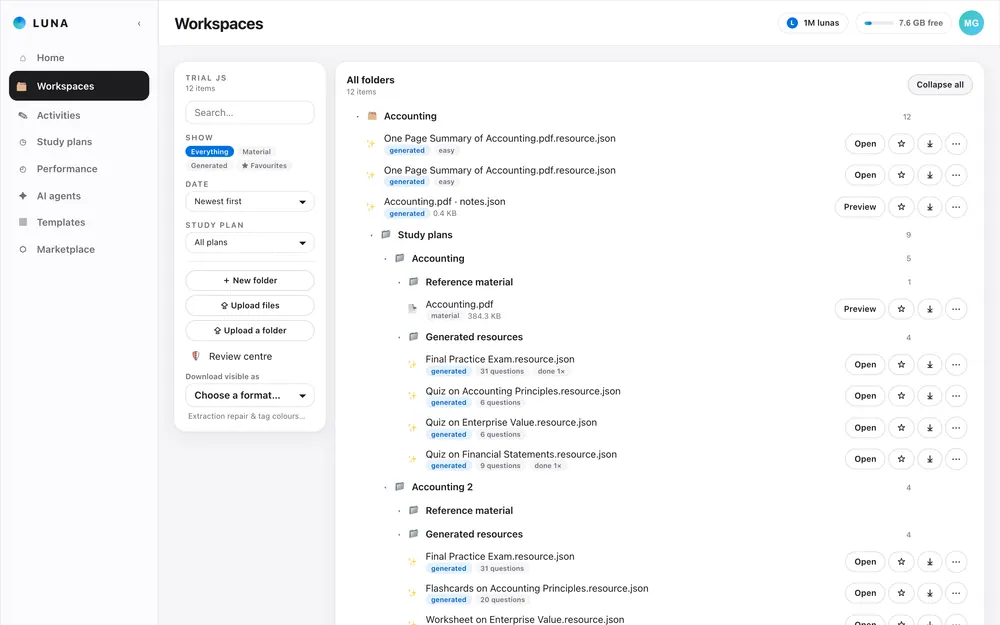Click the Upload a folder button
This screenshot has height=625, width=1000.
(x=250, y=330)
